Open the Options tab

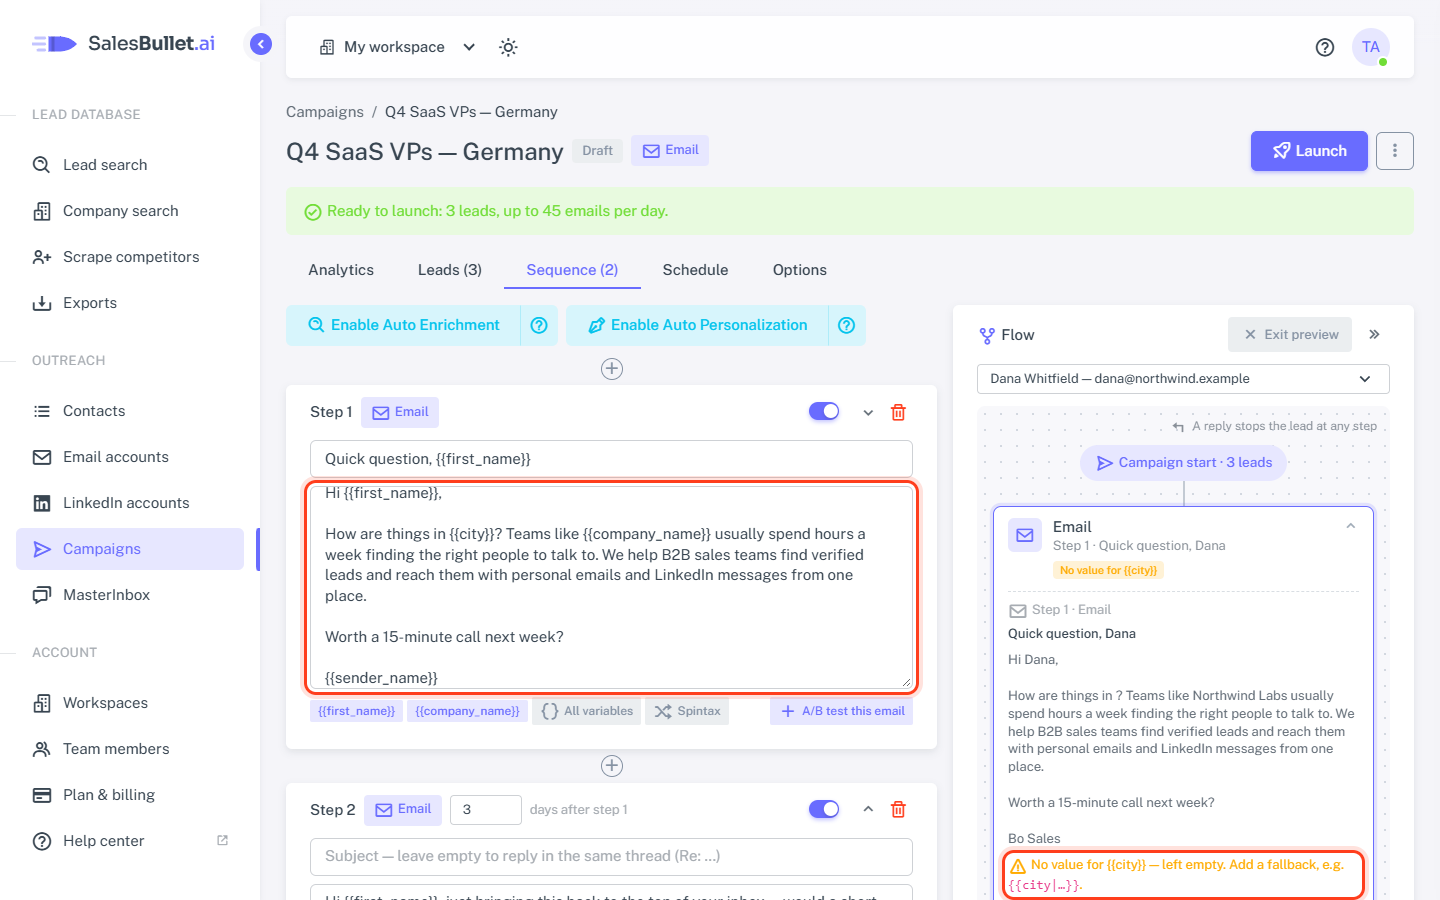pyautogui.click(x=800, y=270)
